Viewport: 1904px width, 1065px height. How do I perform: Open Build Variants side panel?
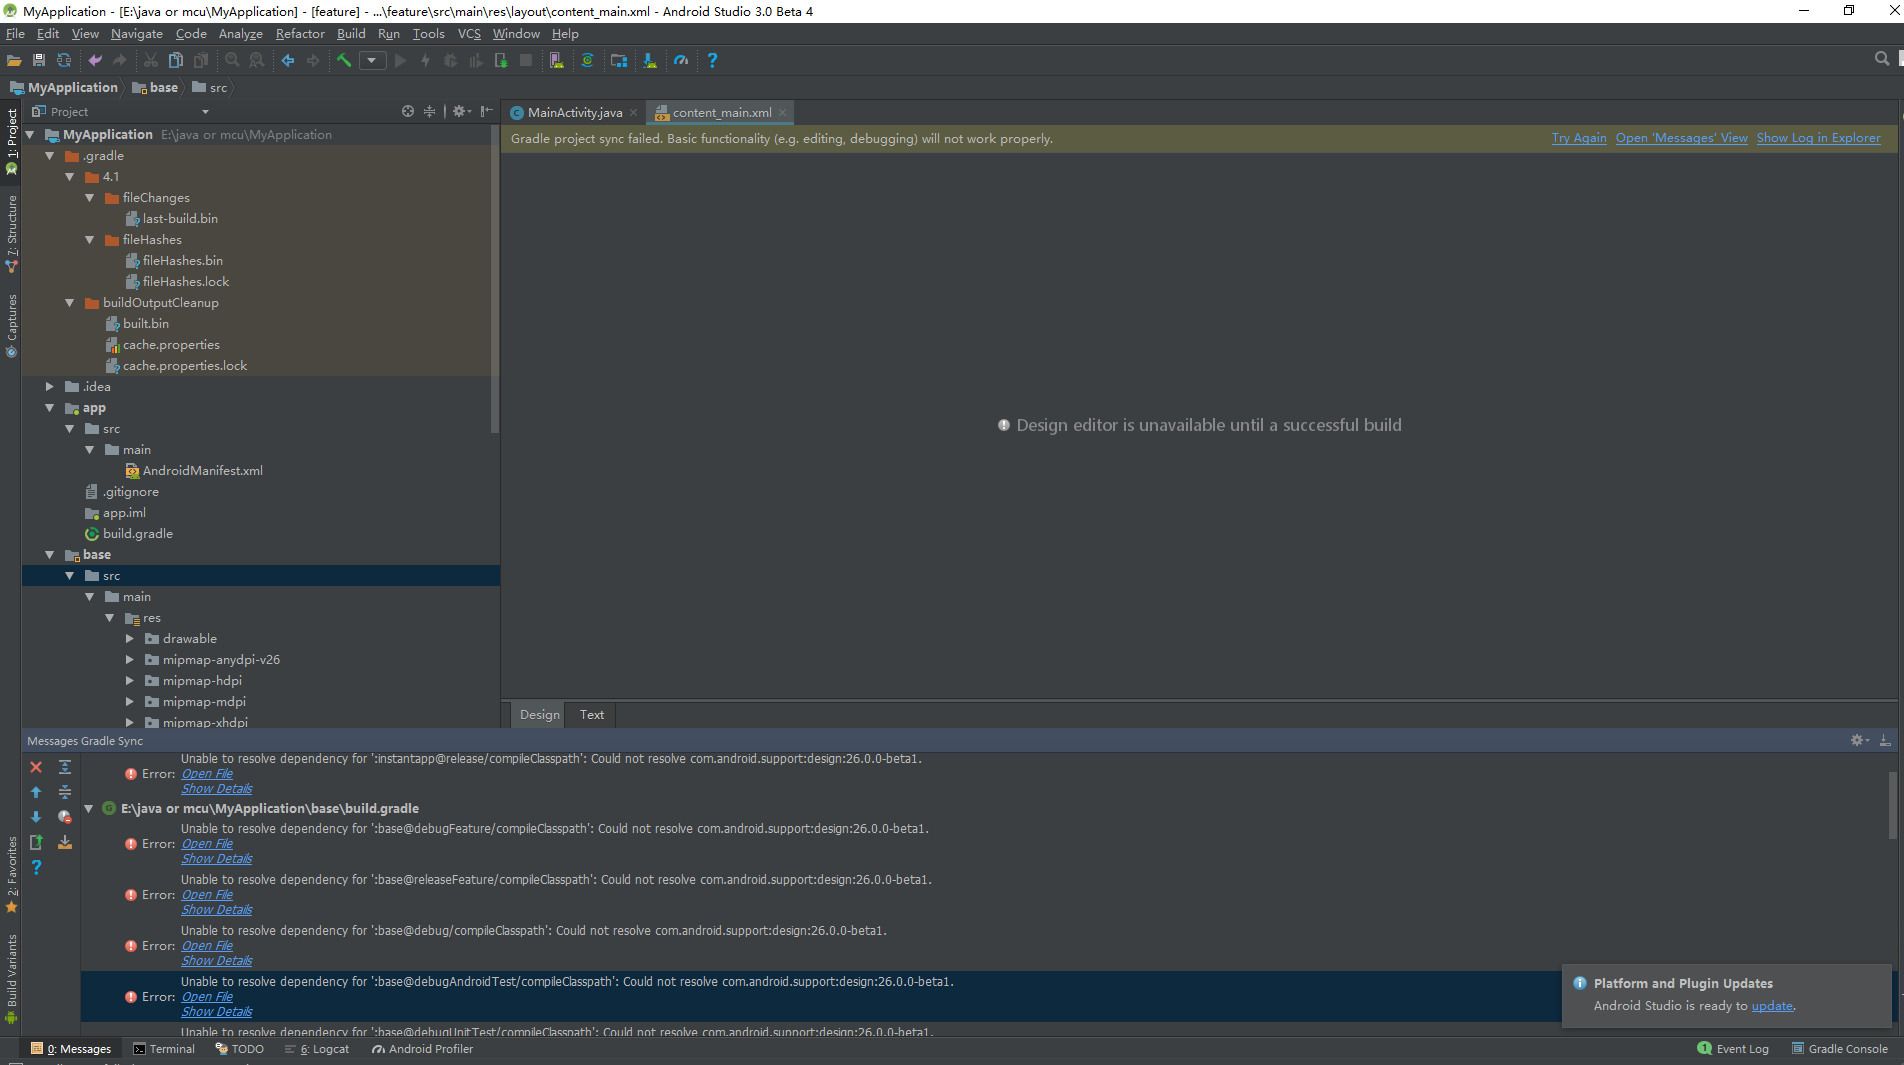tap(11, 978)
